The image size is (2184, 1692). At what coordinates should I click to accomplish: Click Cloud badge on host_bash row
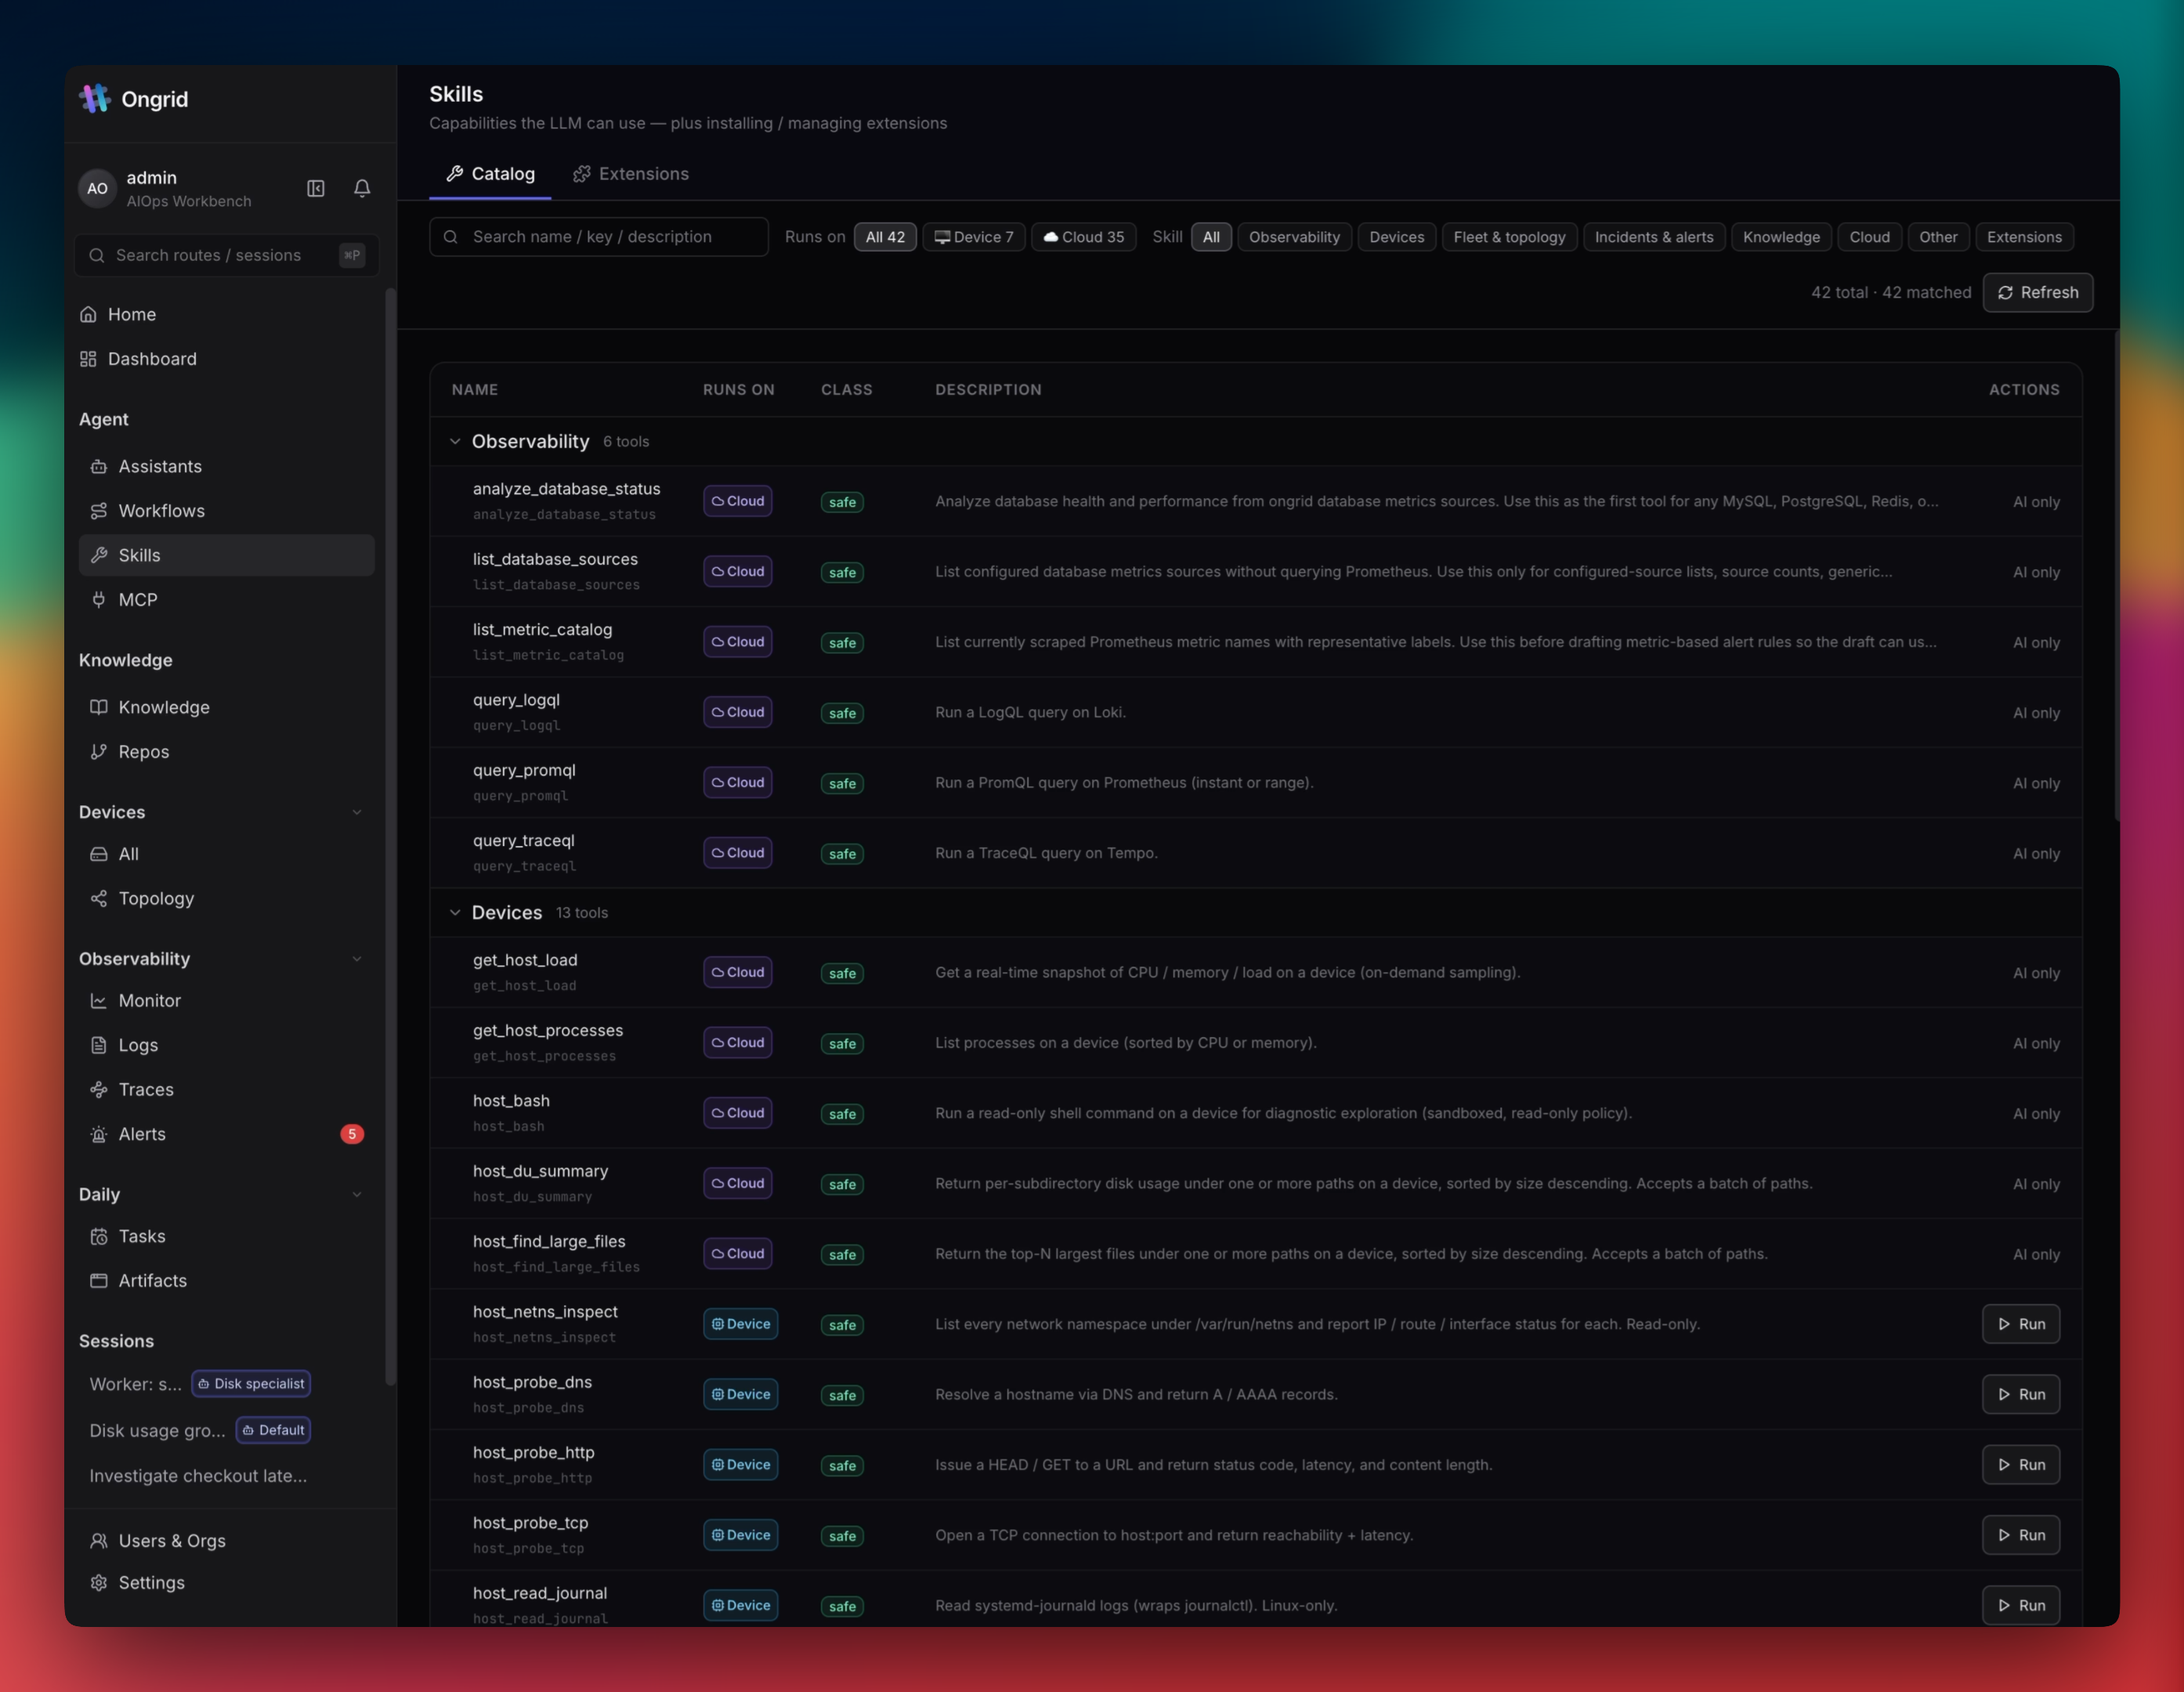pos(738,1113)
